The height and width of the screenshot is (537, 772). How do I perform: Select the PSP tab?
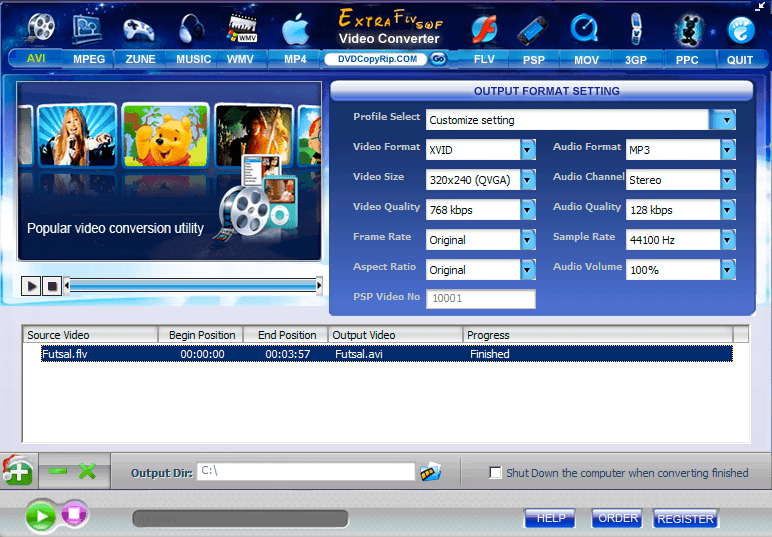pos(534,60)
